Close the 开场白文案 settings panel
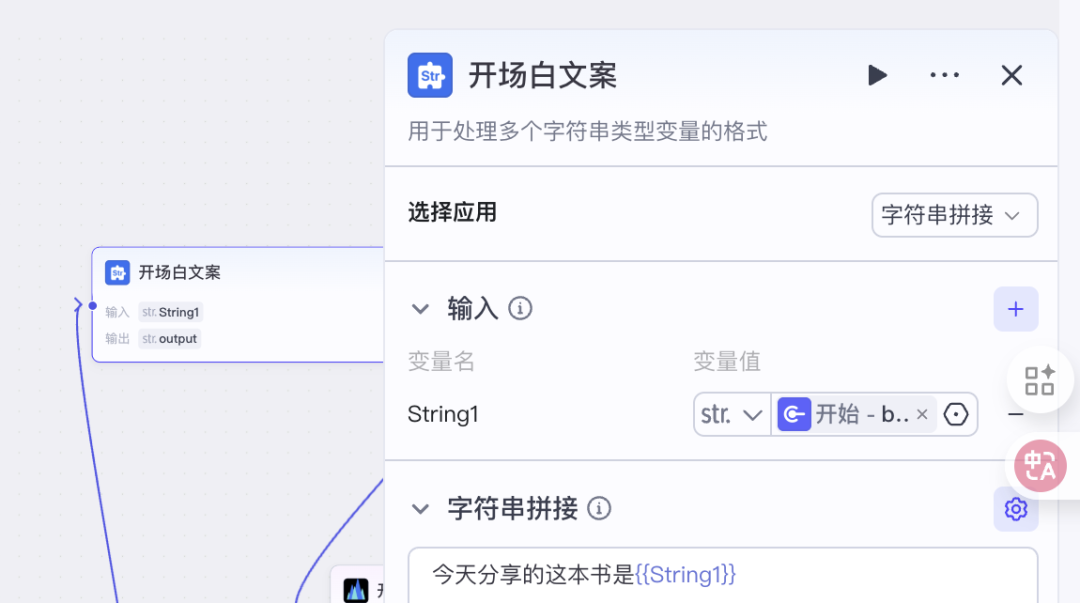 tap(1012, 75)
